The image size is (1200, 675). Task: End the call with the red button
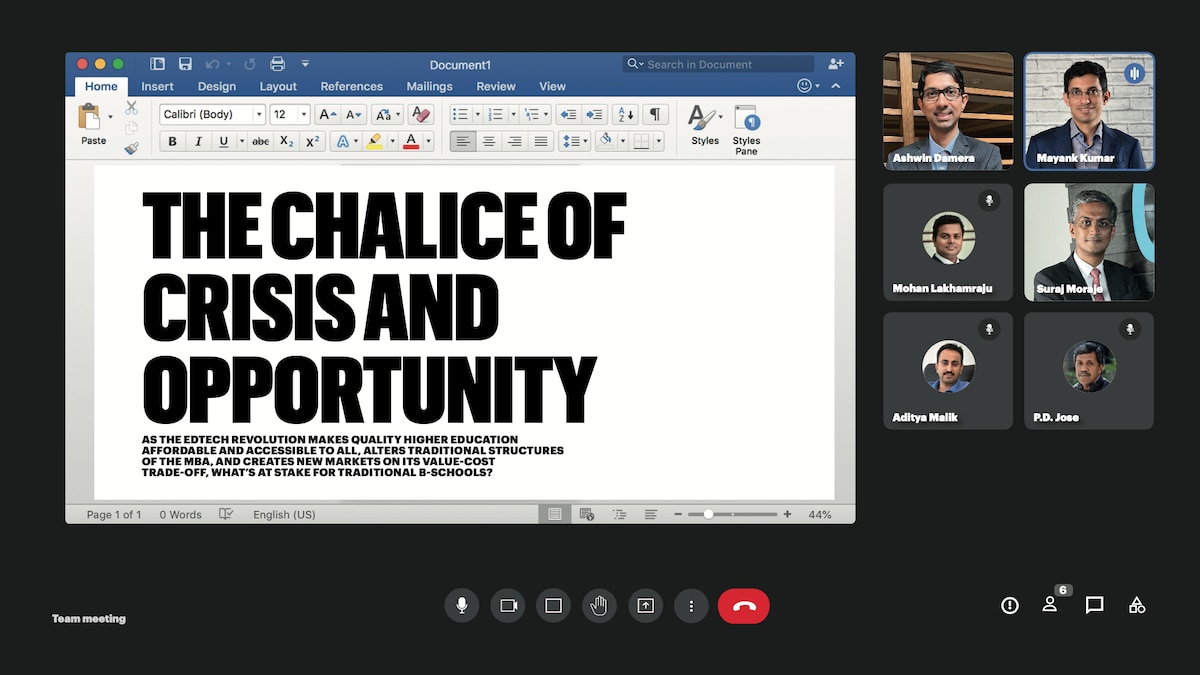tap(744, 605)
